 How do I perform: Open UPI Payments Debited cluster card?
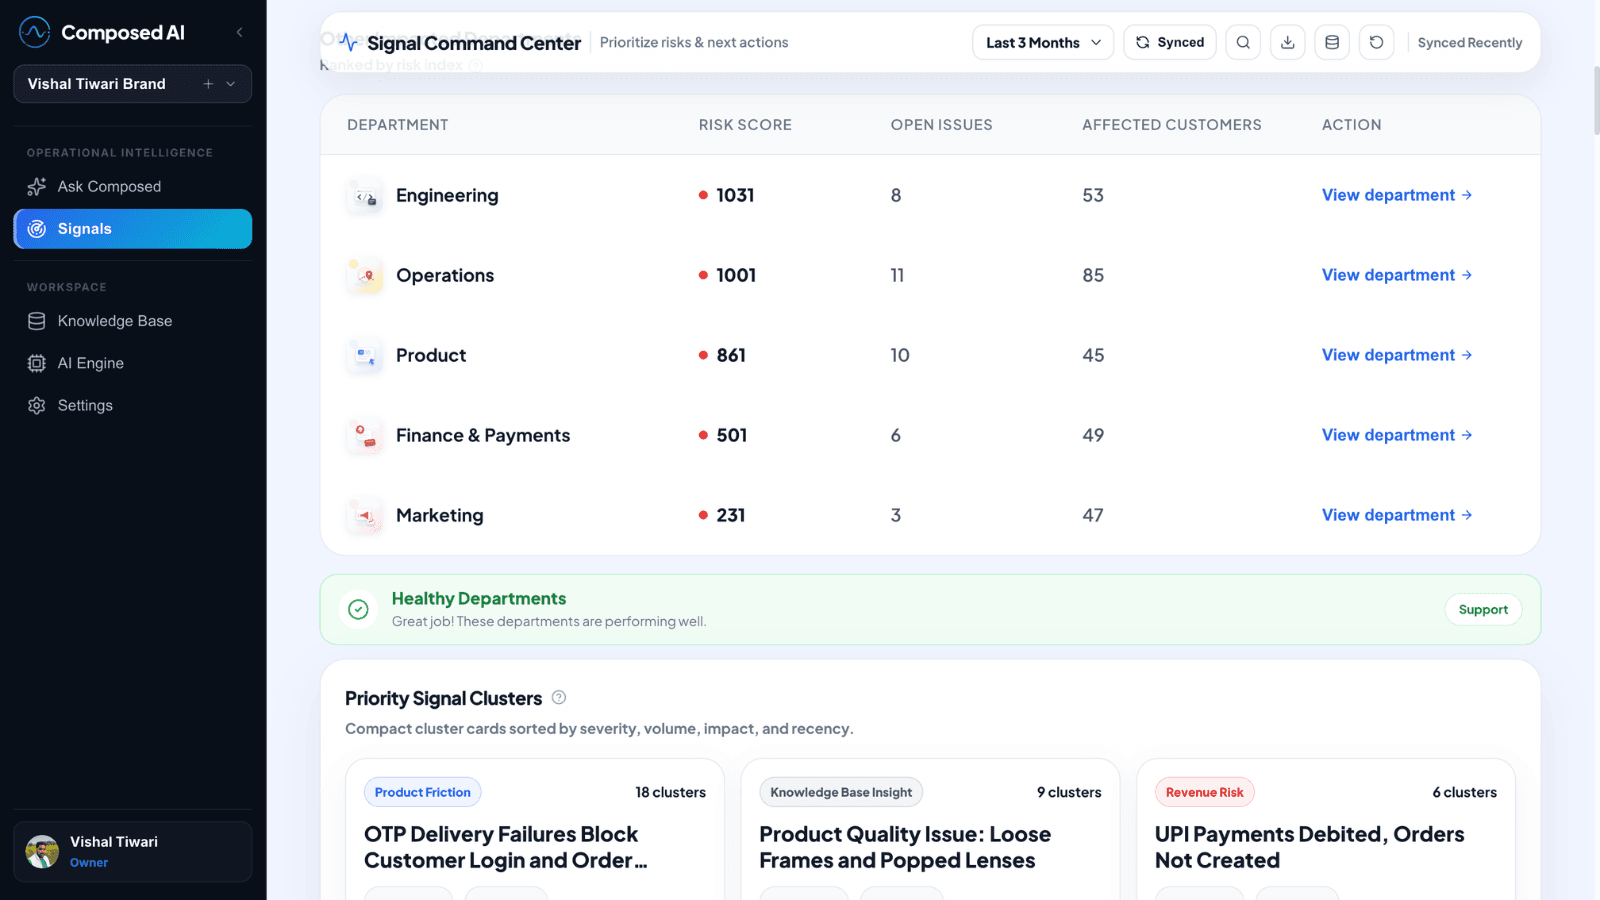tap(1326, 829)
